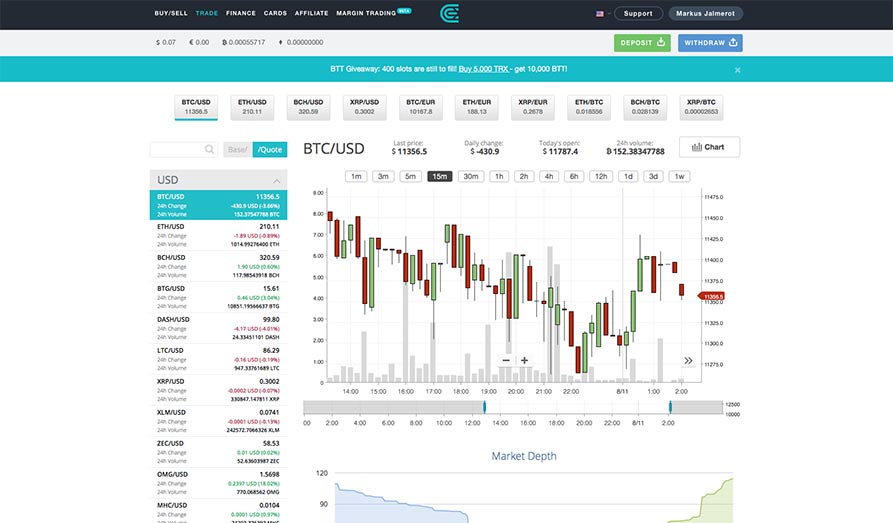Image resolution: width=893 pixels, height=523 pixels.
Task: Click the left timeline range slider handle
Action: pyautogui.click(x=484, y=407)
